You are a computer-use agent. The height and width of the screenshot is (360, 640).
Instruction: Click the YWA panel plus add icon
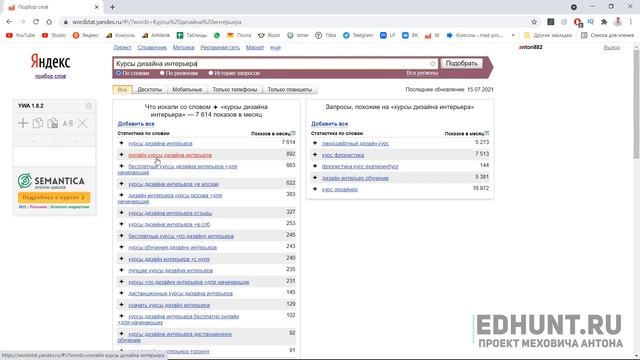pos(23,123)
